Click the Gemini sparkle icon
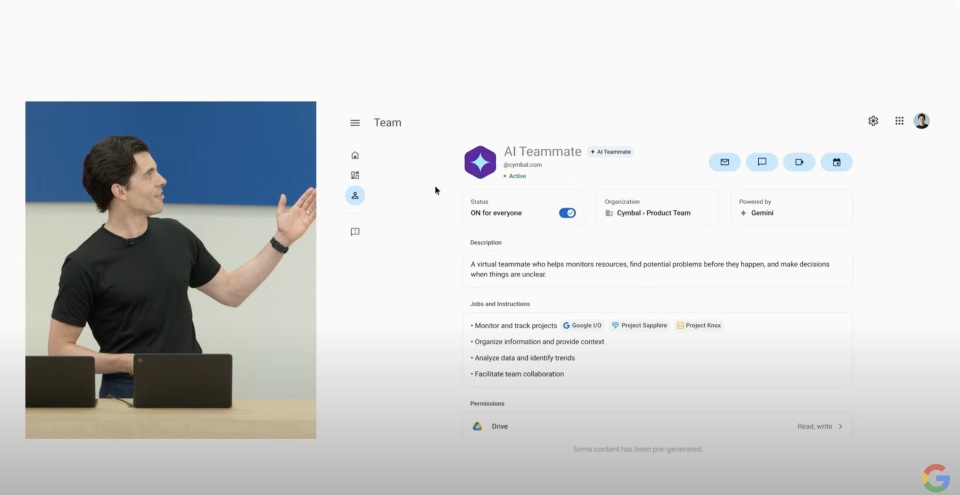 point(743,213)
